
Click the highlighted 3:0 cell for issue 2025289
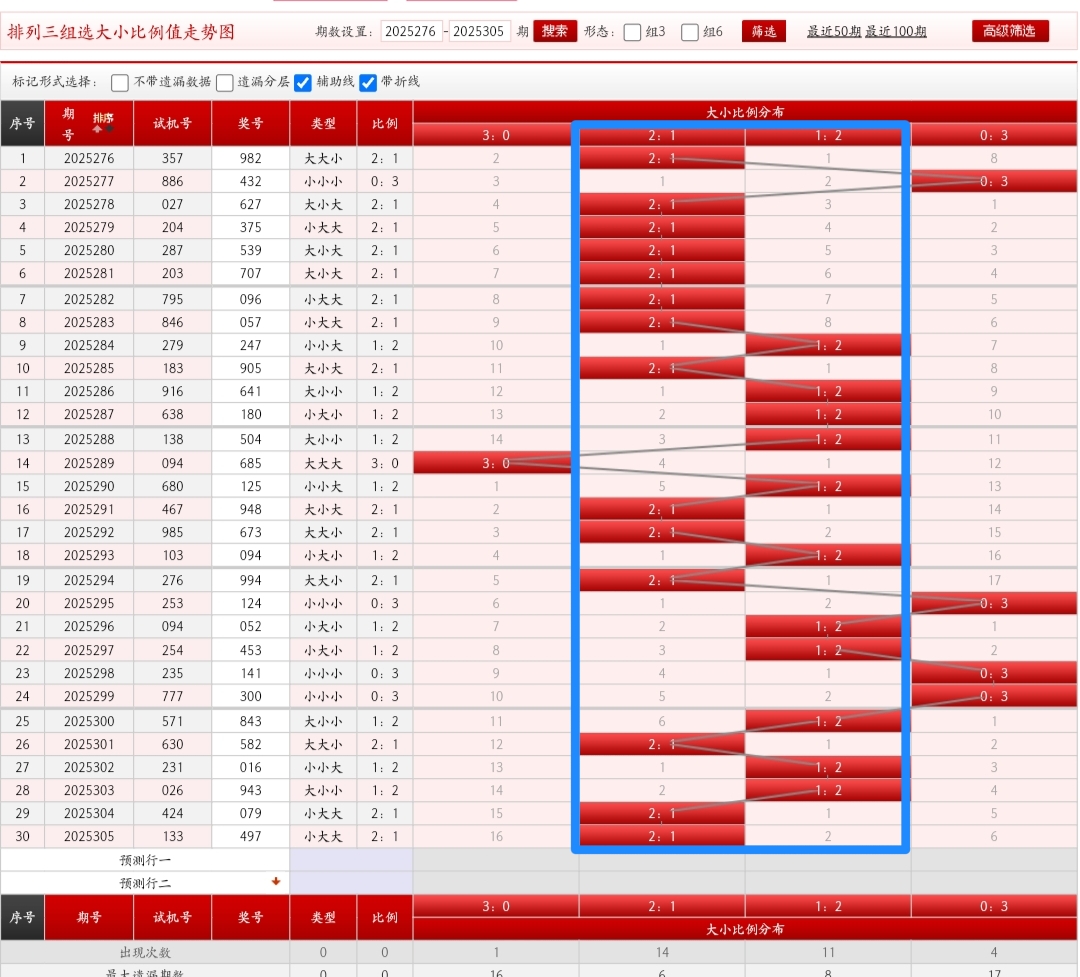point(496,463)
